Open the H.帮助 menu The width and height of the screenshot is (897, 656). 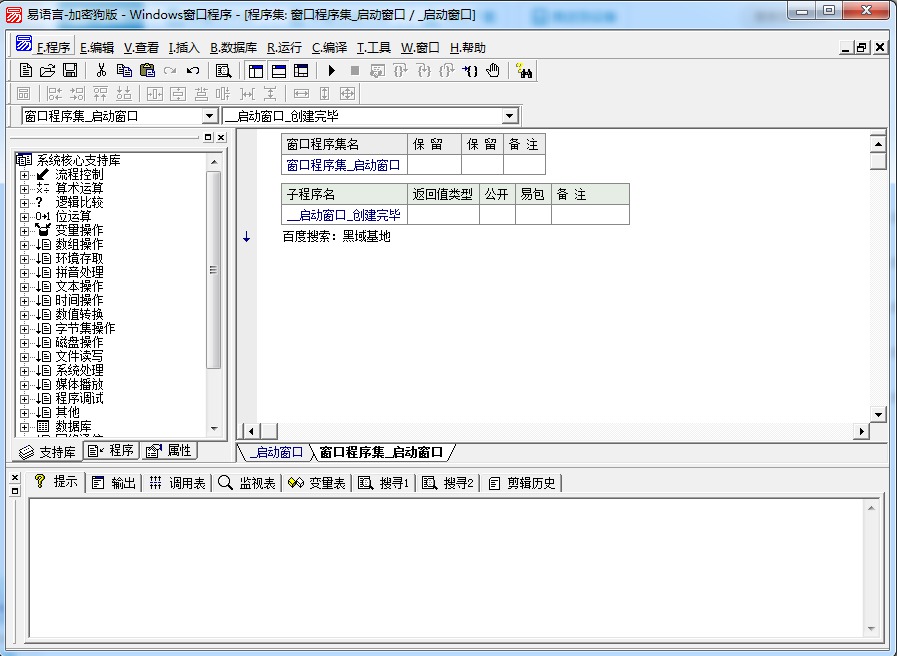[x=468, y=48]
